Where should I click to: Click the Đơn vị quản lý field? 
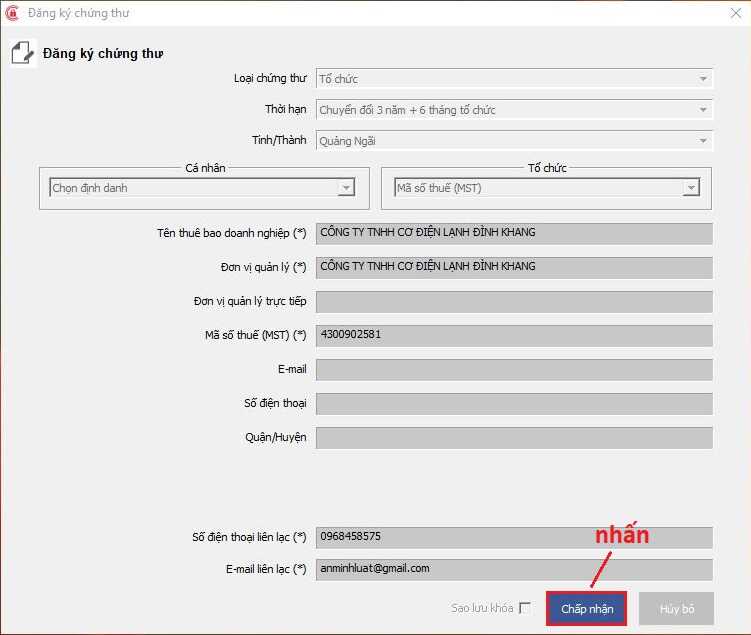tap(514, 267)
